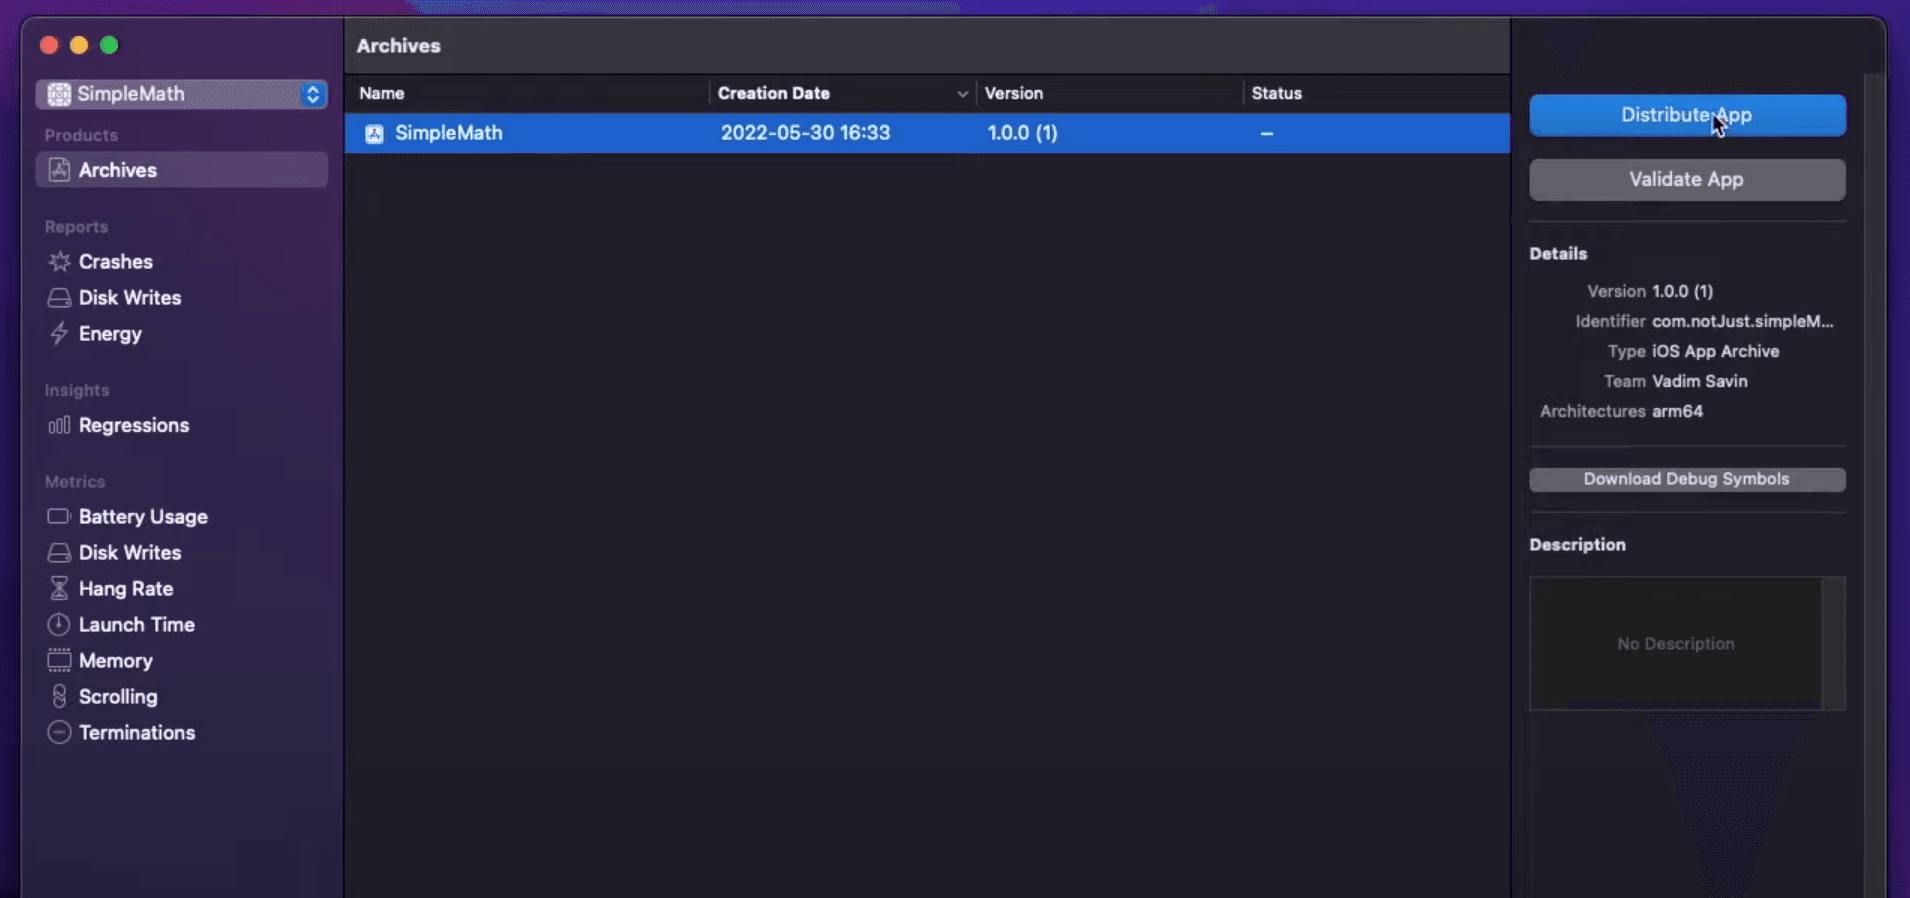Click the Validate App button
Image resolution: width=1910 pixels, height=898 pixels.
tap(1687, 180)
